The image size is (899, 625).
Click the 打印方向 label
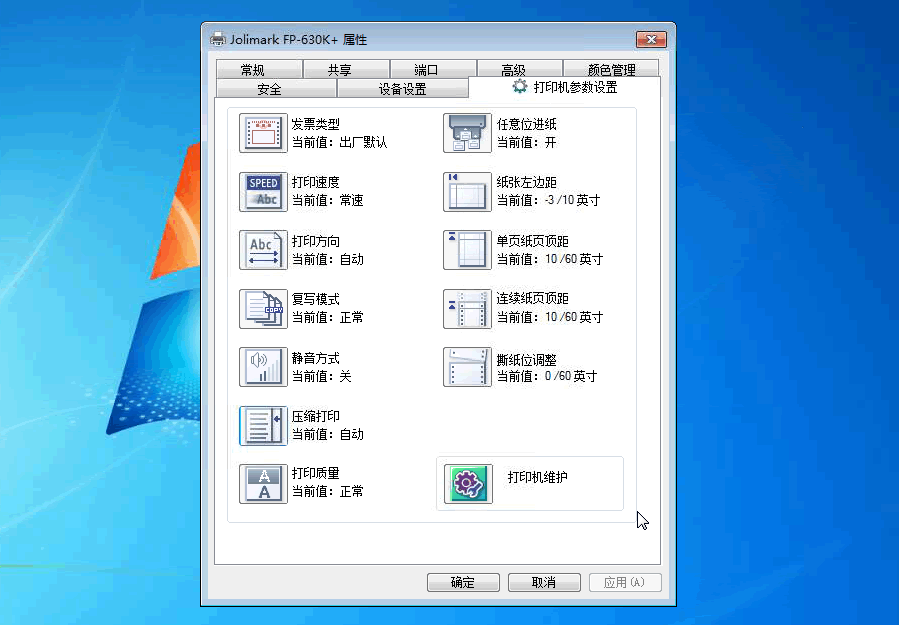pos(315,241)
